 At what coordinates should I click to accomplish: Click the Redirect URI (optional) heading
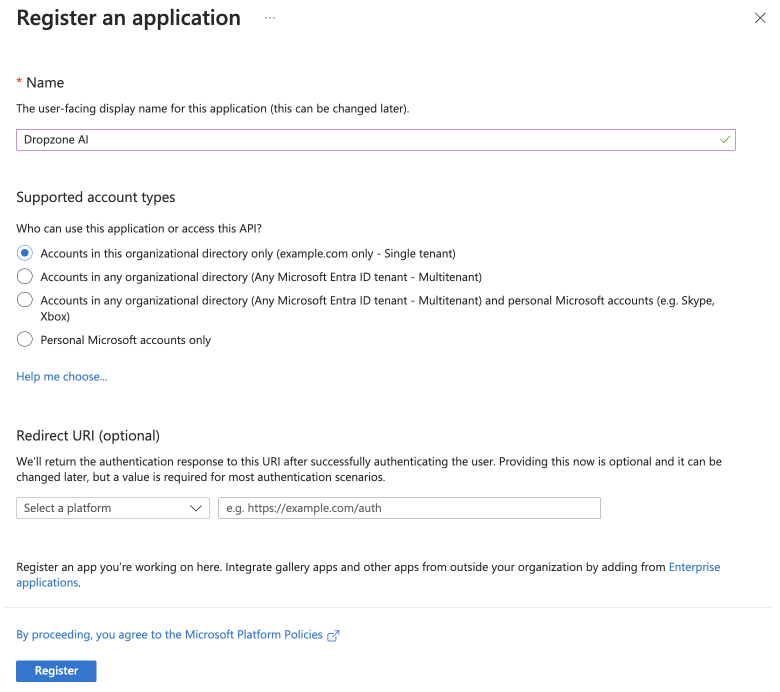(88, 435)
